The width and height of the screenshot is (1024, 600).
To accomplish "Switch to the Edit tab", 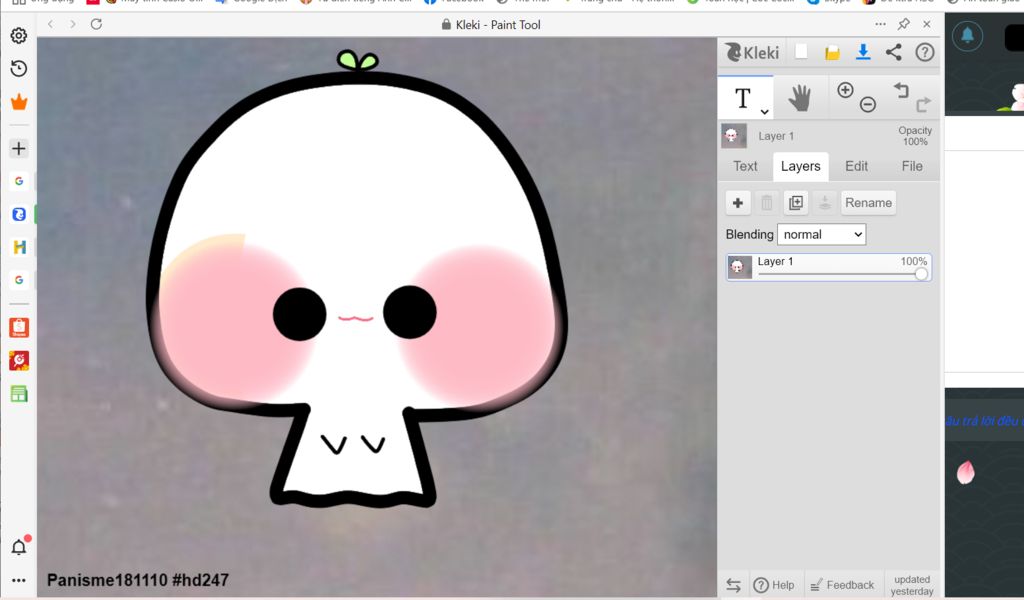I will [856, 166].
